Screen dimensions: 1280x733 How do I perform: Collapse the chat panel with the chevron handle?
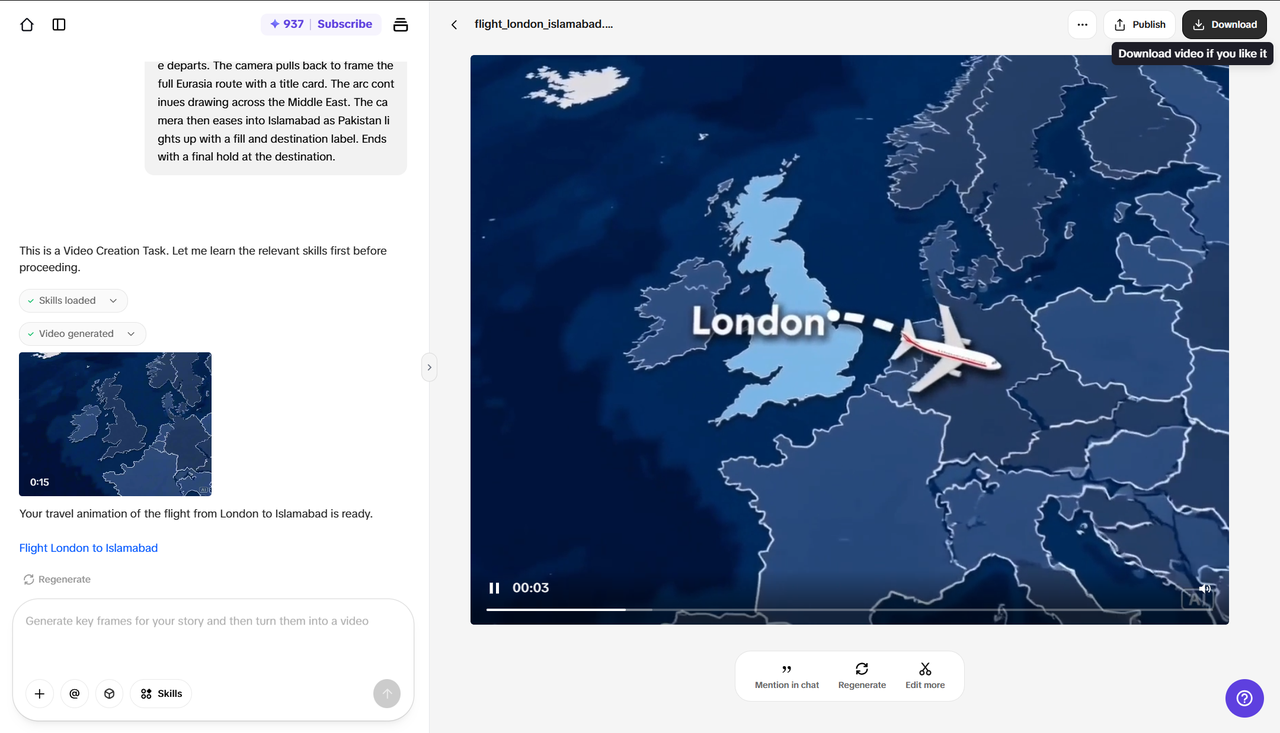pos(429,367)
